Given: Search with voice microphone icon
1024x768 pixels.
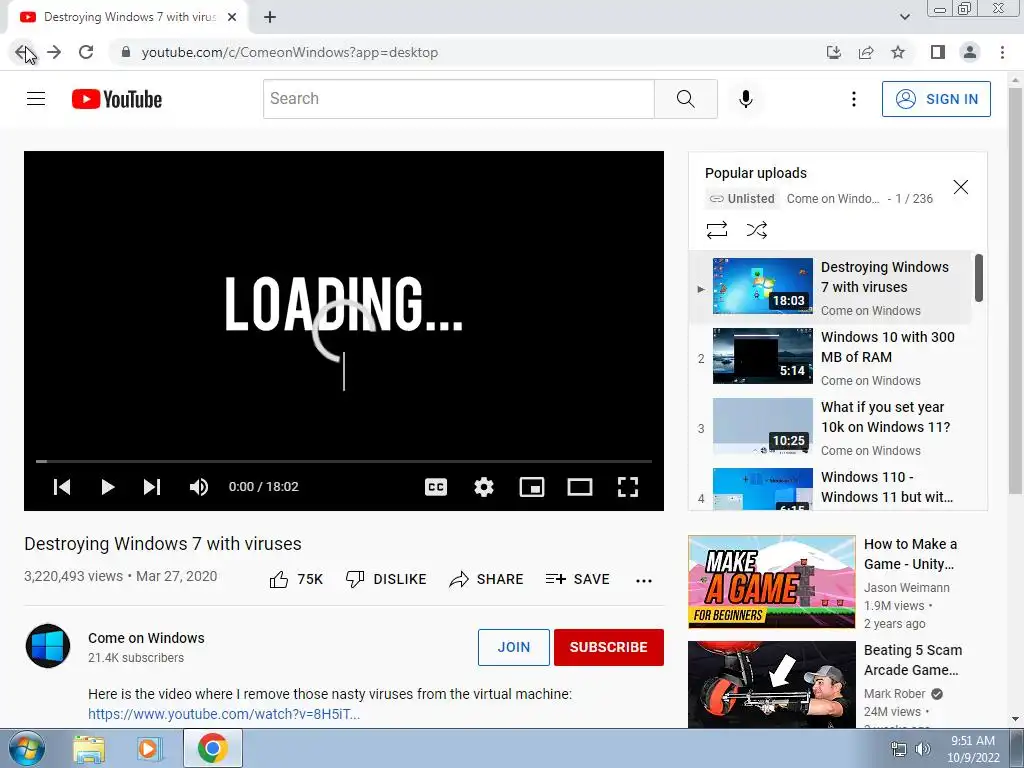Looking at the screenshot, I should pyautogui.click(x=746, y=99).
